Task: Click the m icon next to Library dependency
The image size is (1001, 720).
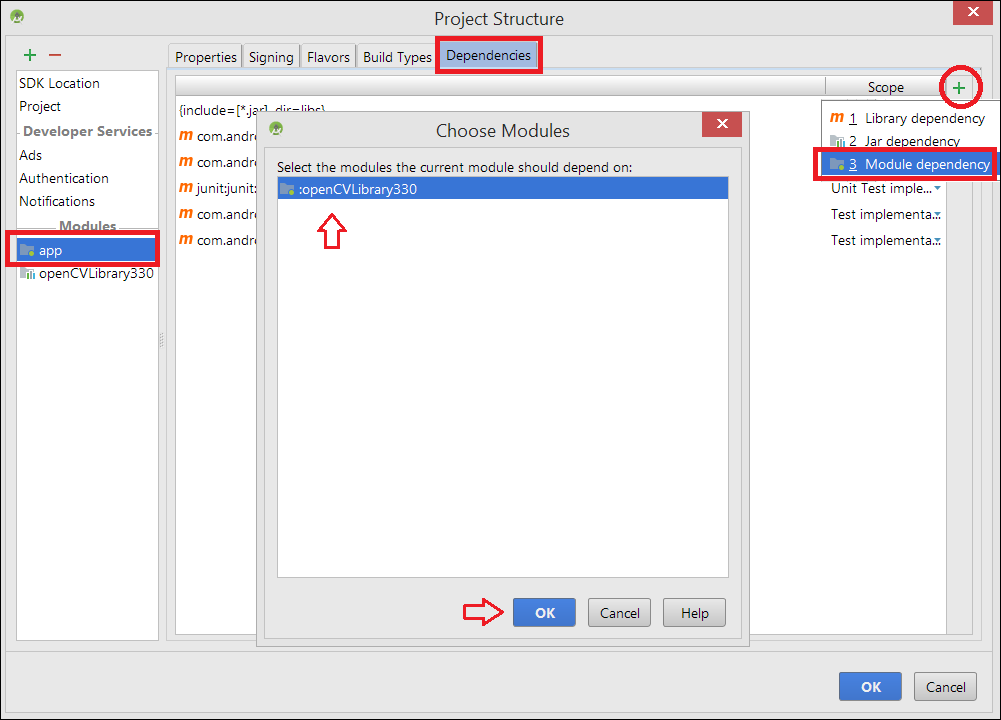Action: tap(837, 118)
